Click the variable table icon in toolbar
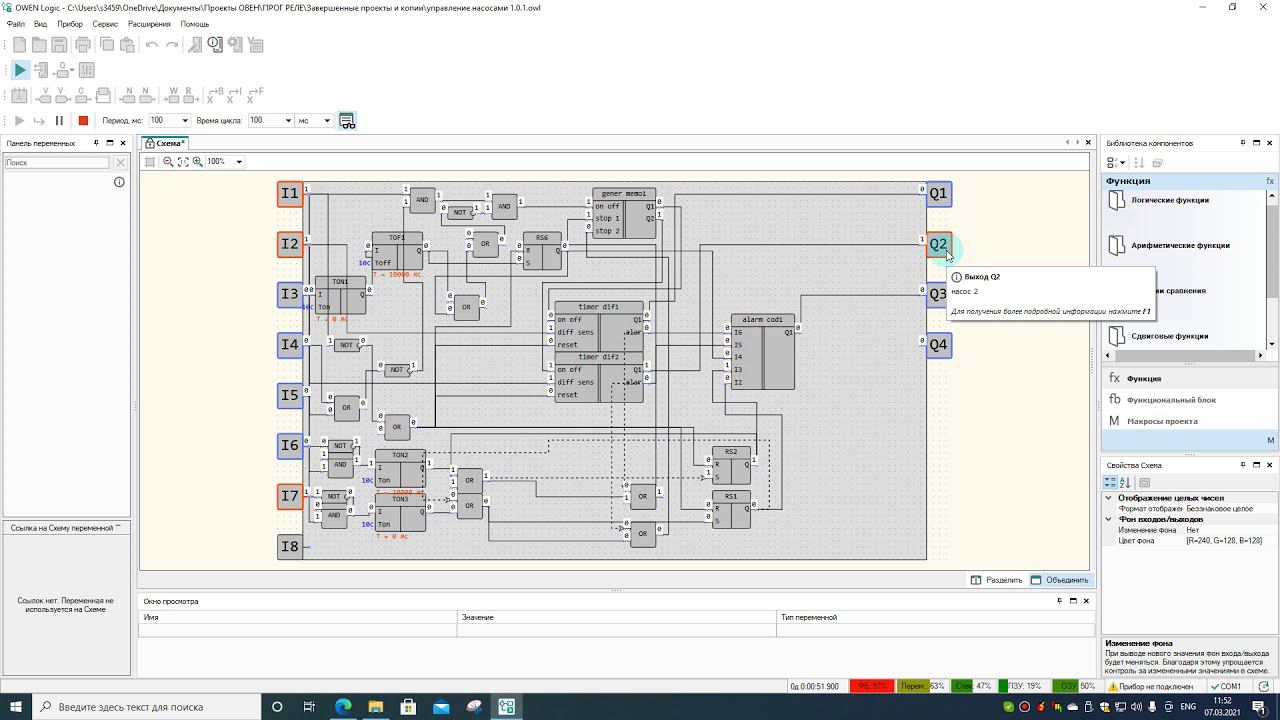 pos(255,44)
